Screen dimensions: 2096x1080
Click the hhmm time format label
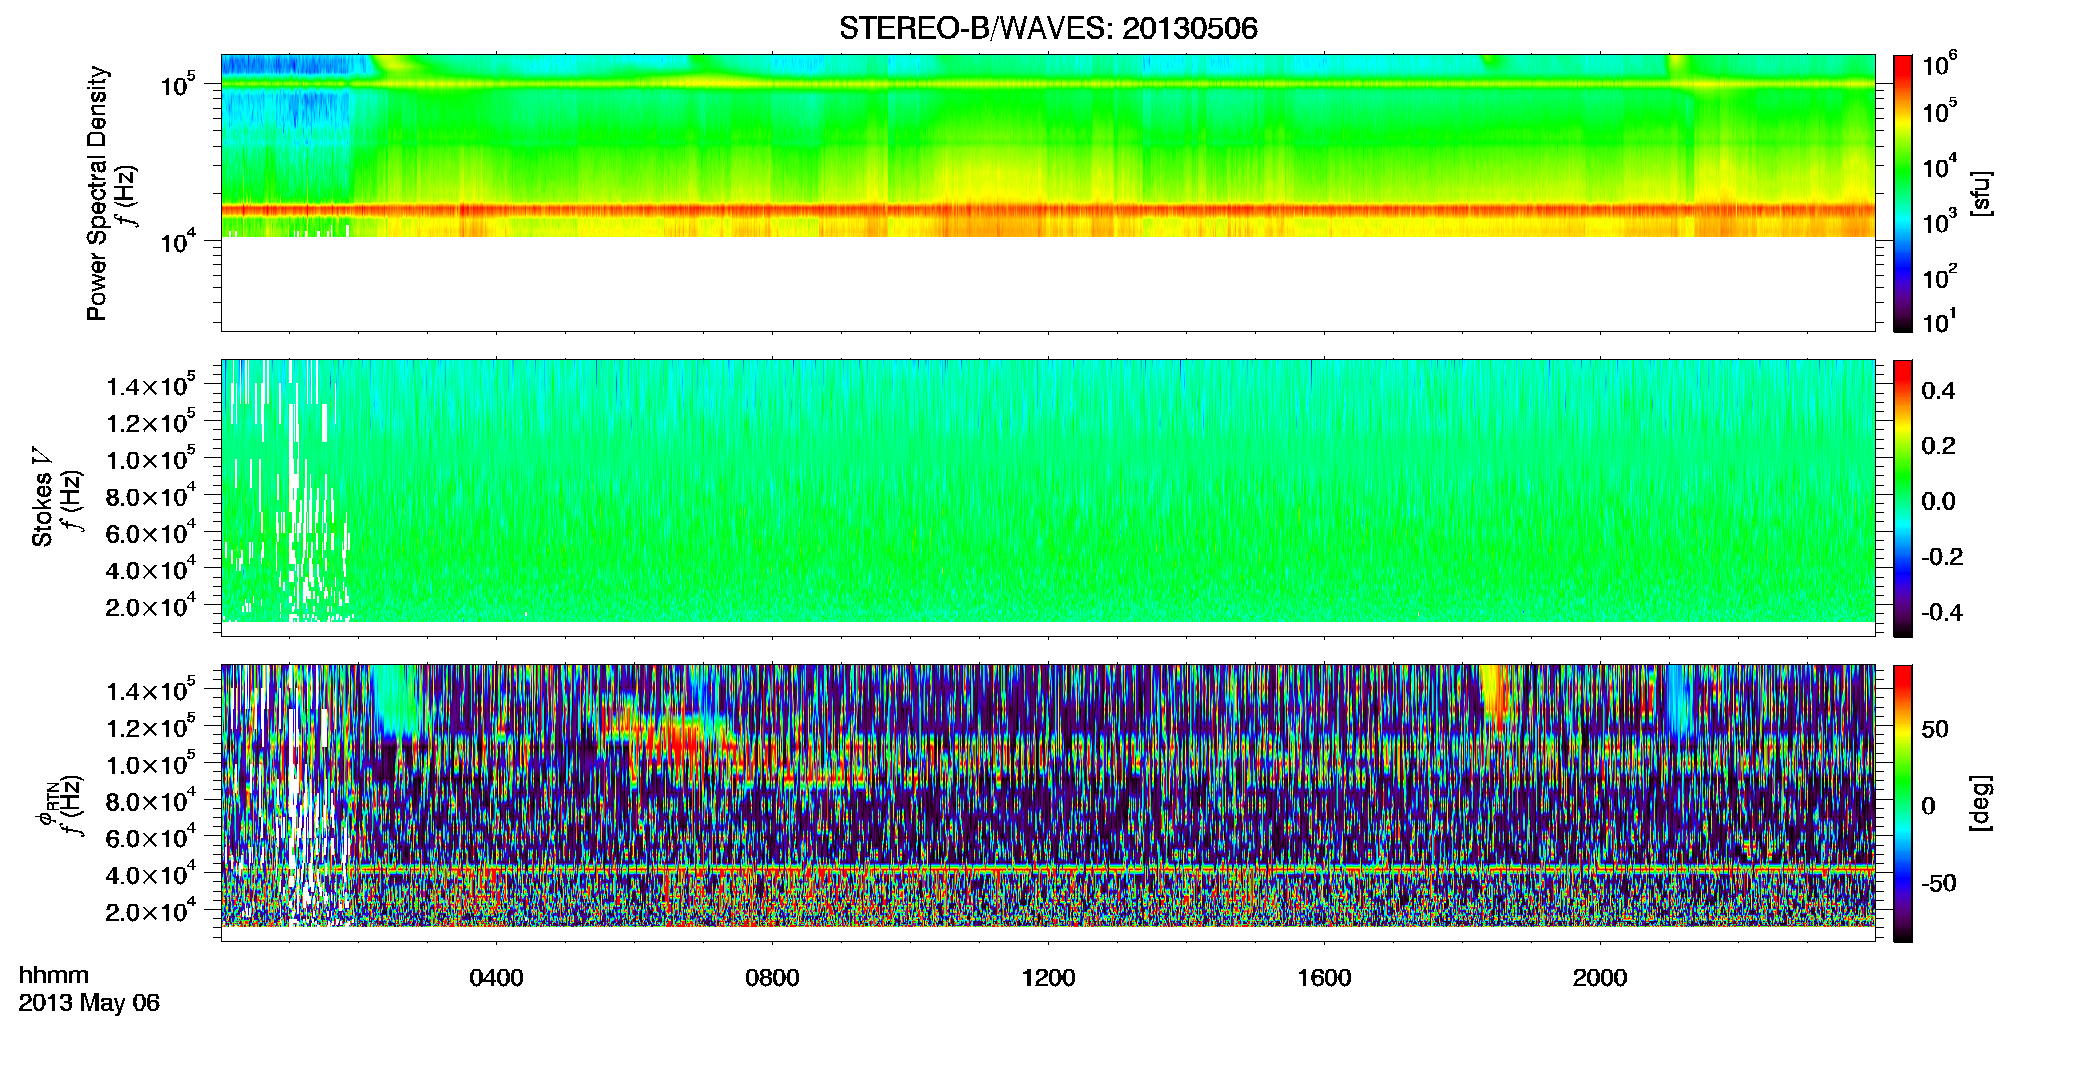tap(54, 976)
